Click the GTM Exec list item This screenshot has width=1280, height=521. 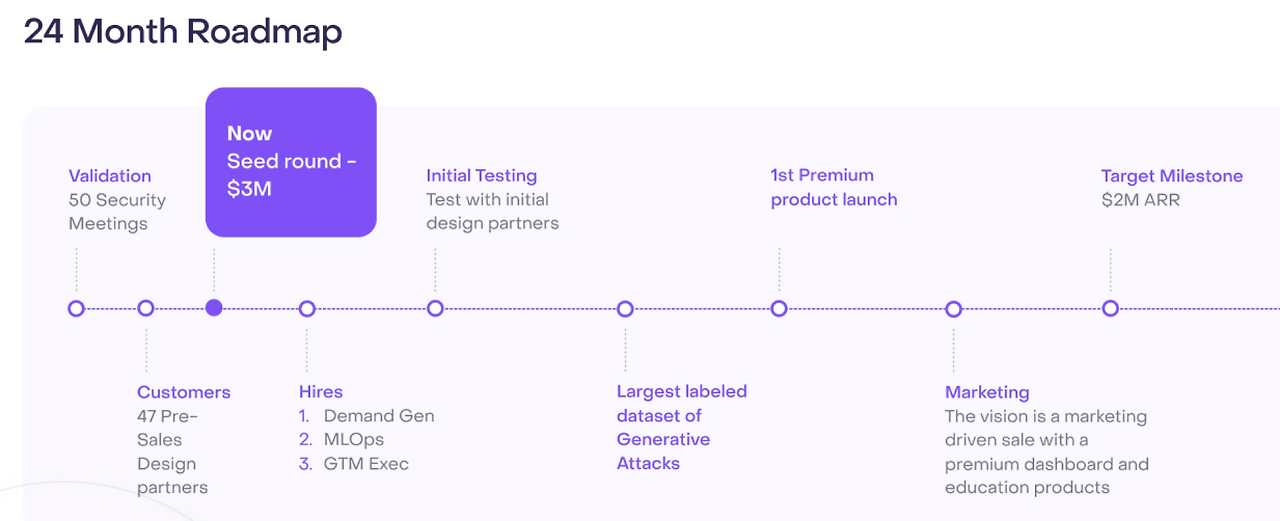coord(366,464)
